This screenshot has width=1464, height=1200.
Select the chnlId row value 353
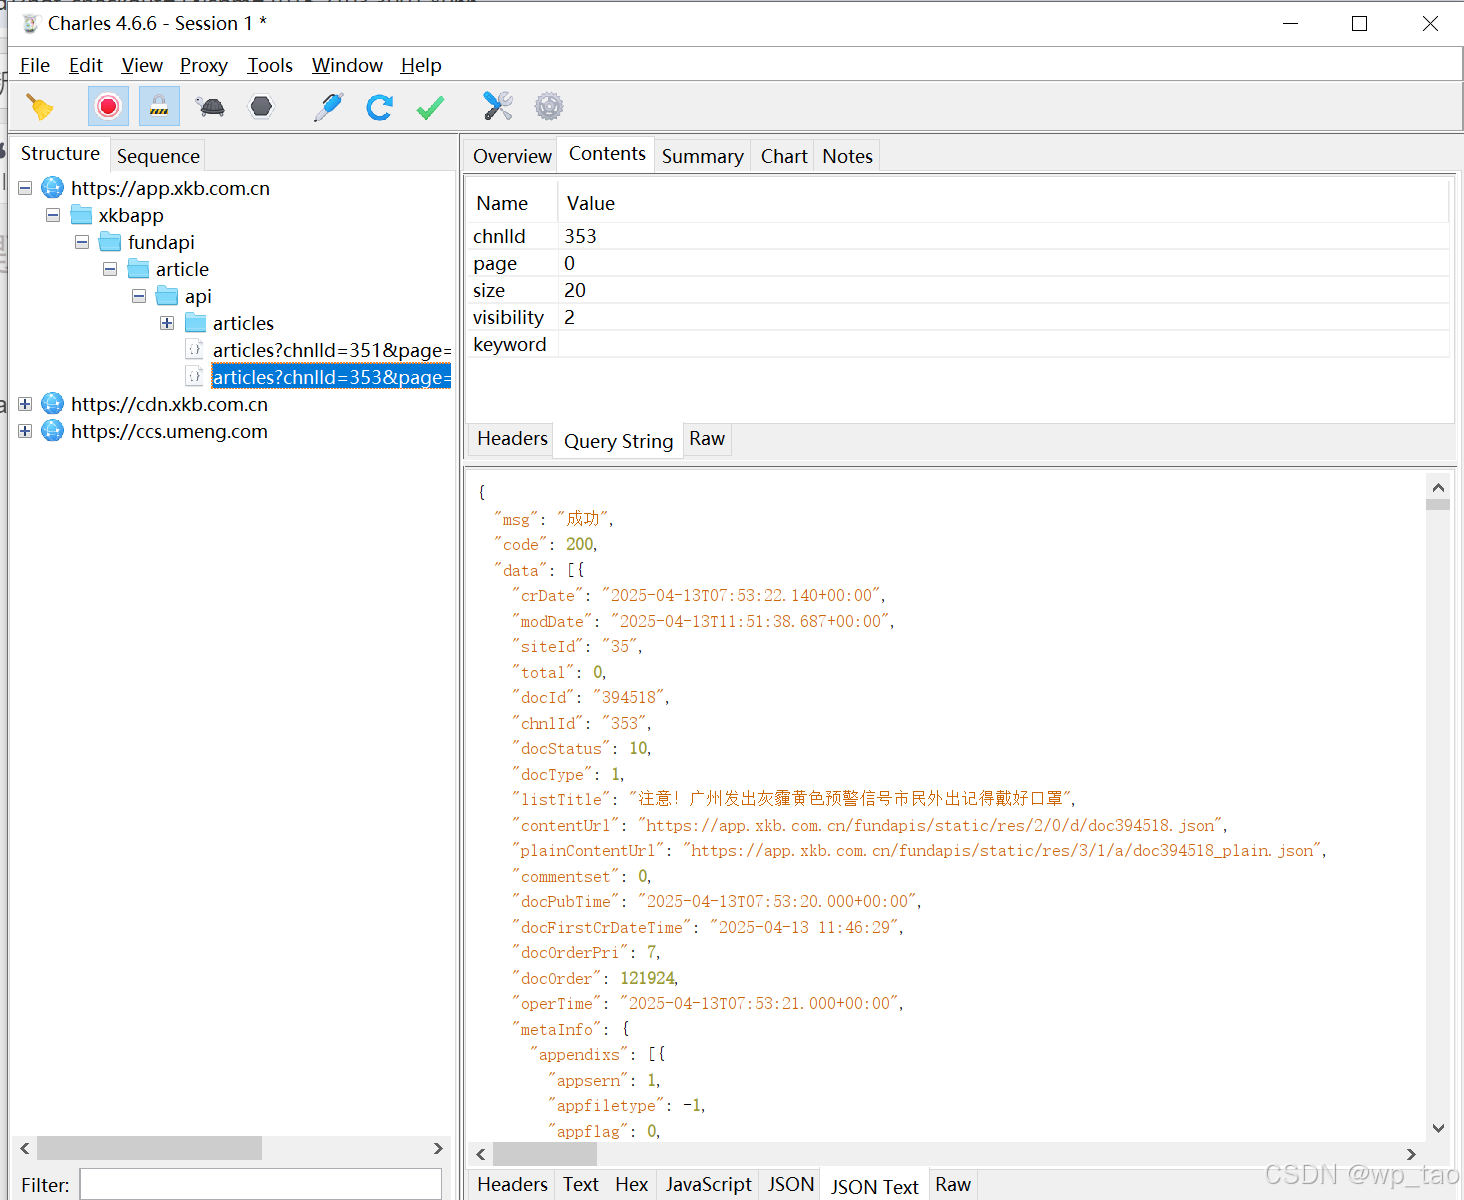coord(580,236)
